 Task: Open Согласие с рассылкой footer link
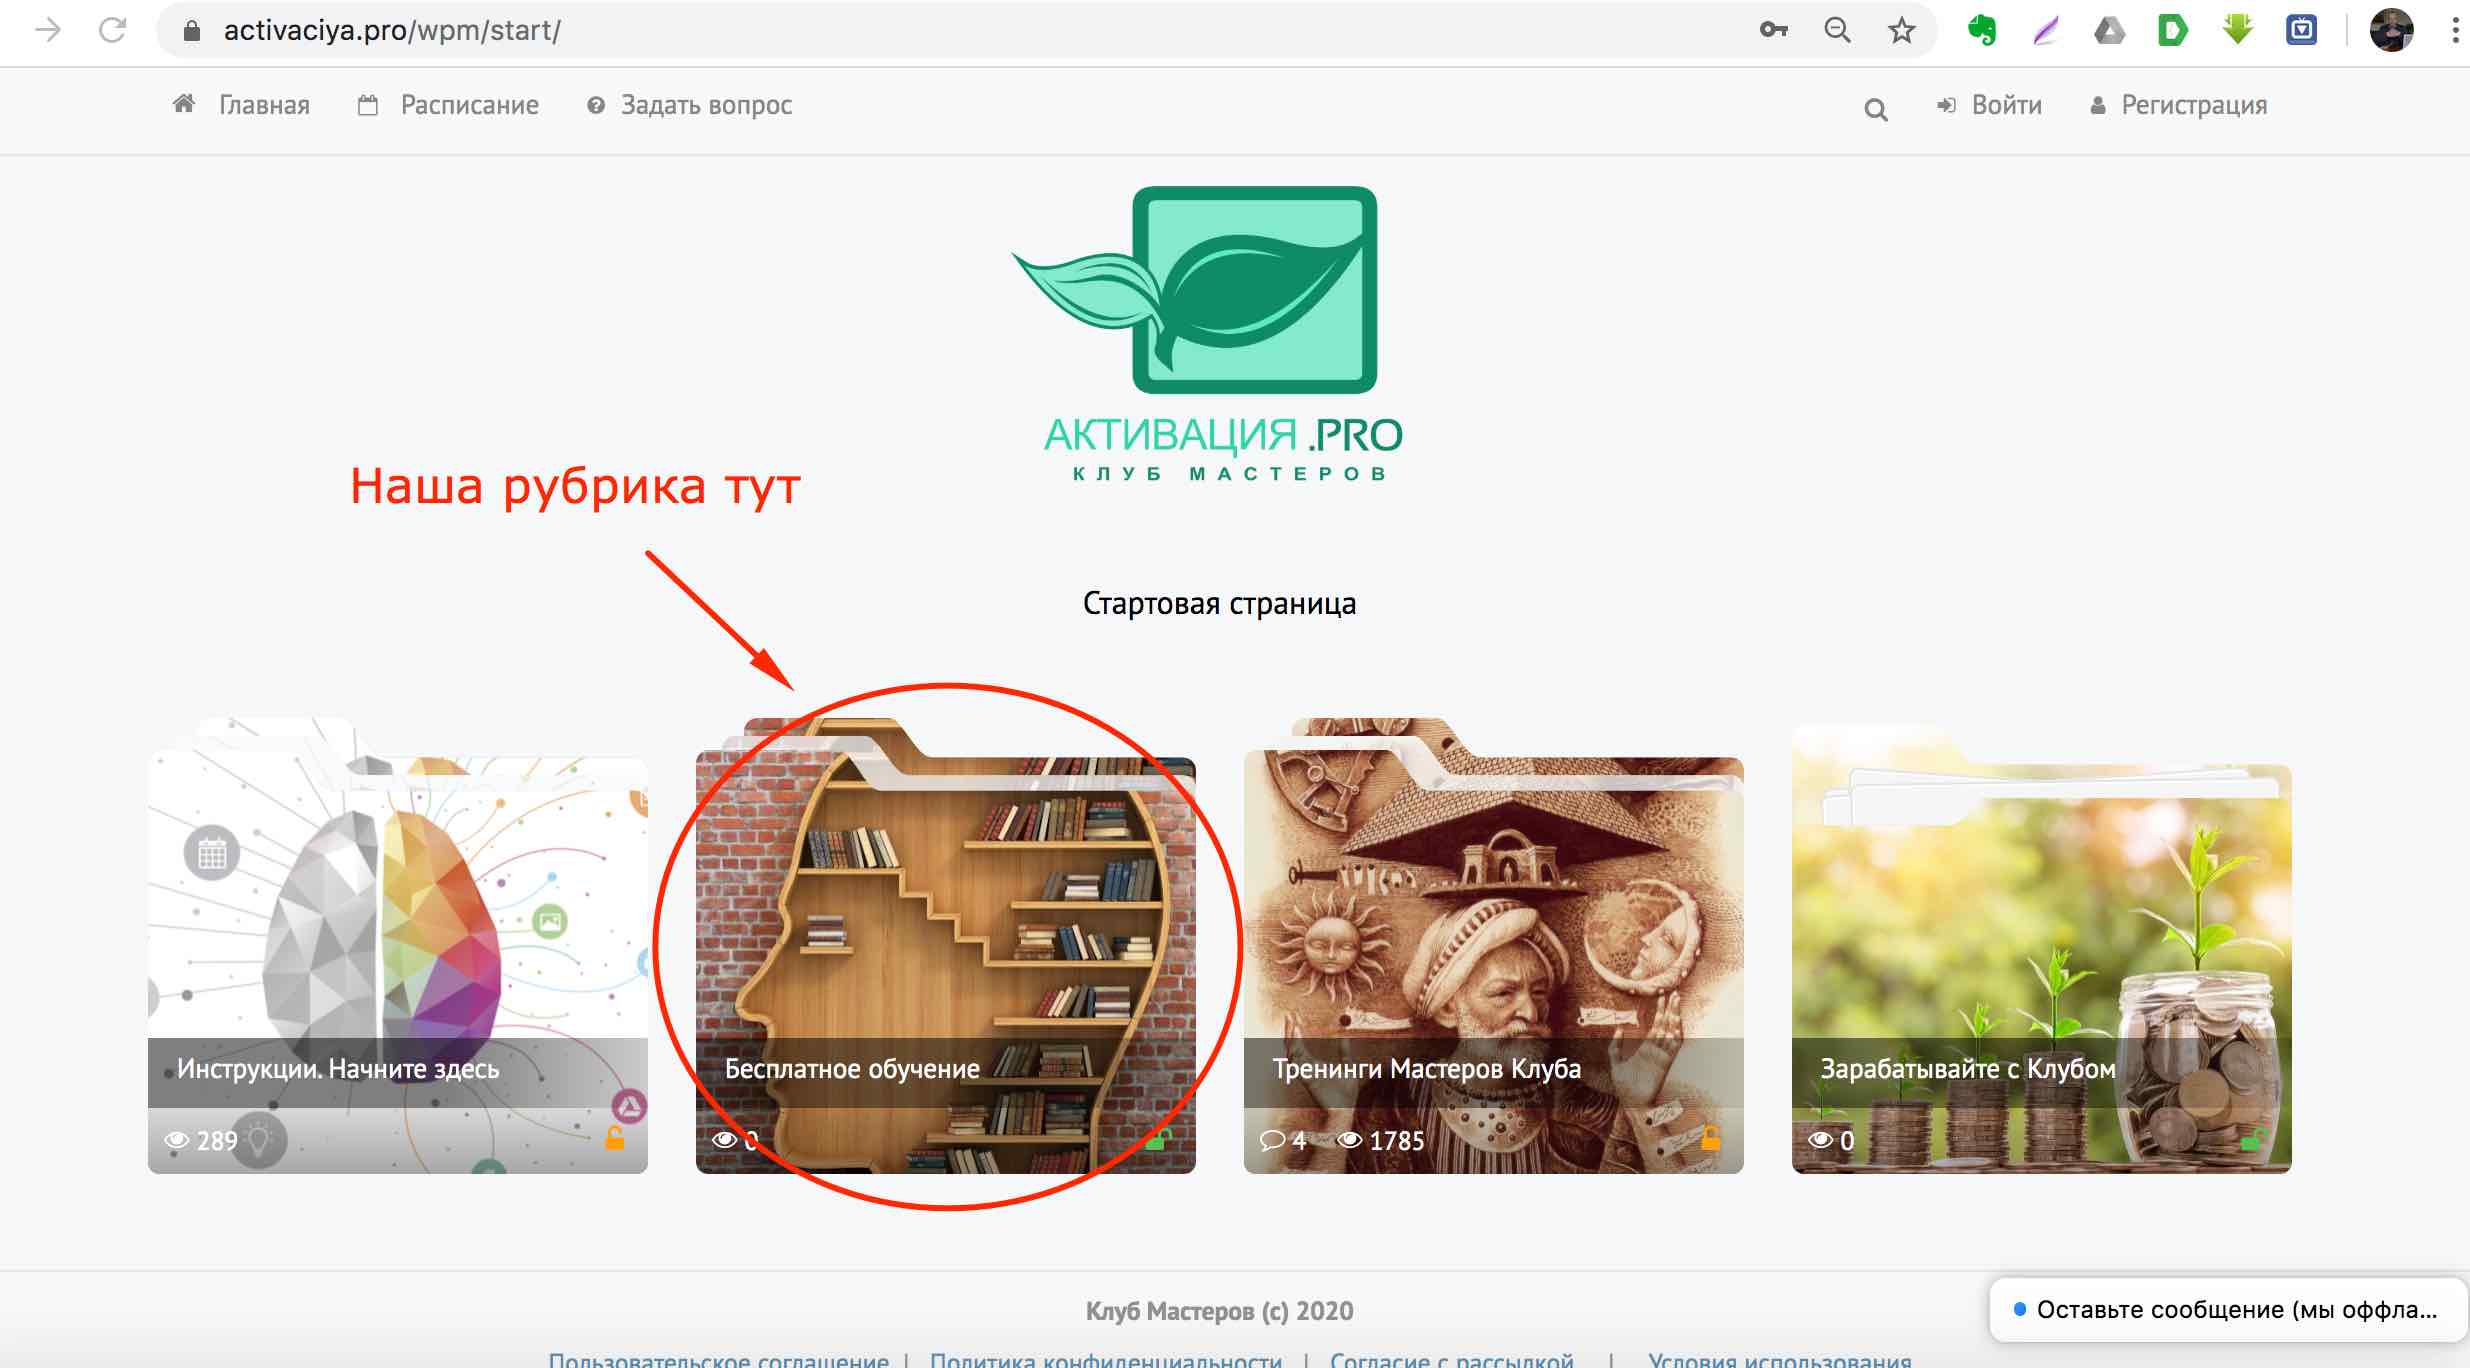(1452, 1359)
